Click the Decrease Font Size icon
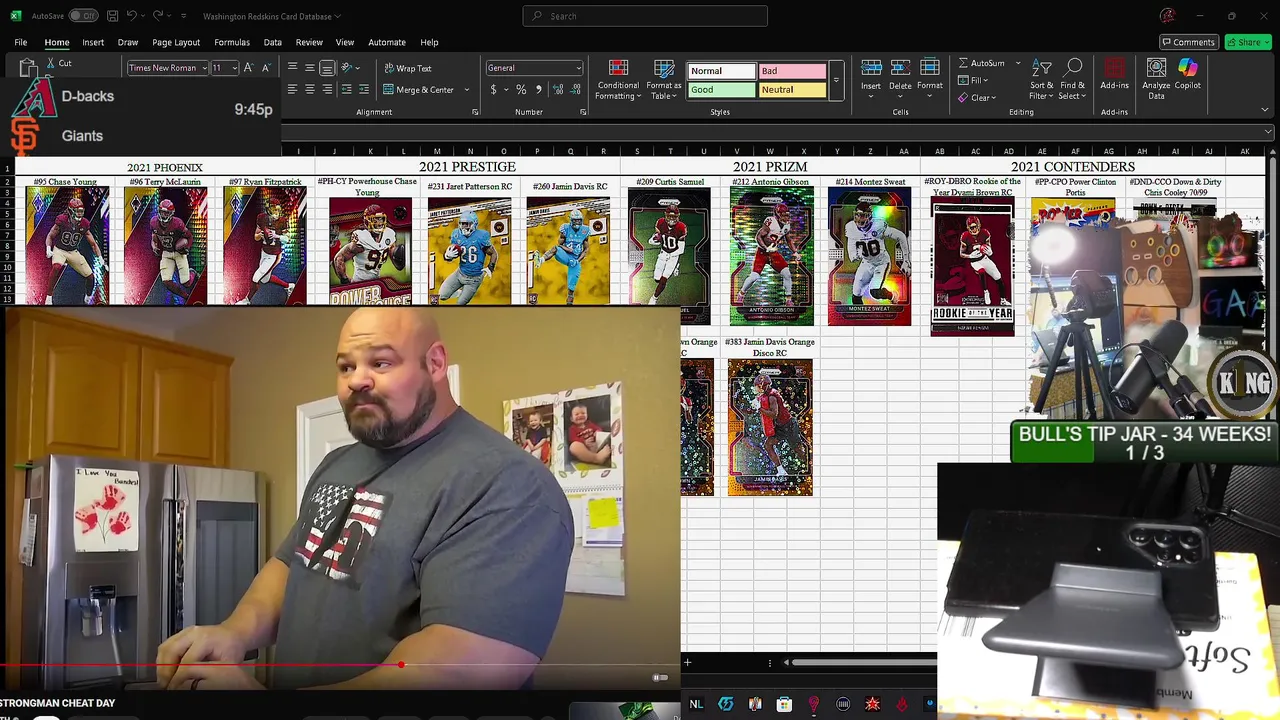Screen dimensions: 1280x720 (x=267, y=68)
